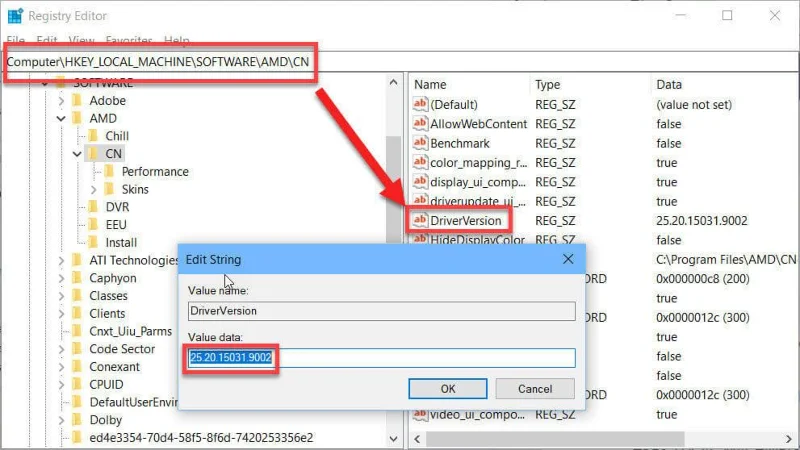Select the DriverVersion value name
The image size is (800, 450).
coord(465,220)
